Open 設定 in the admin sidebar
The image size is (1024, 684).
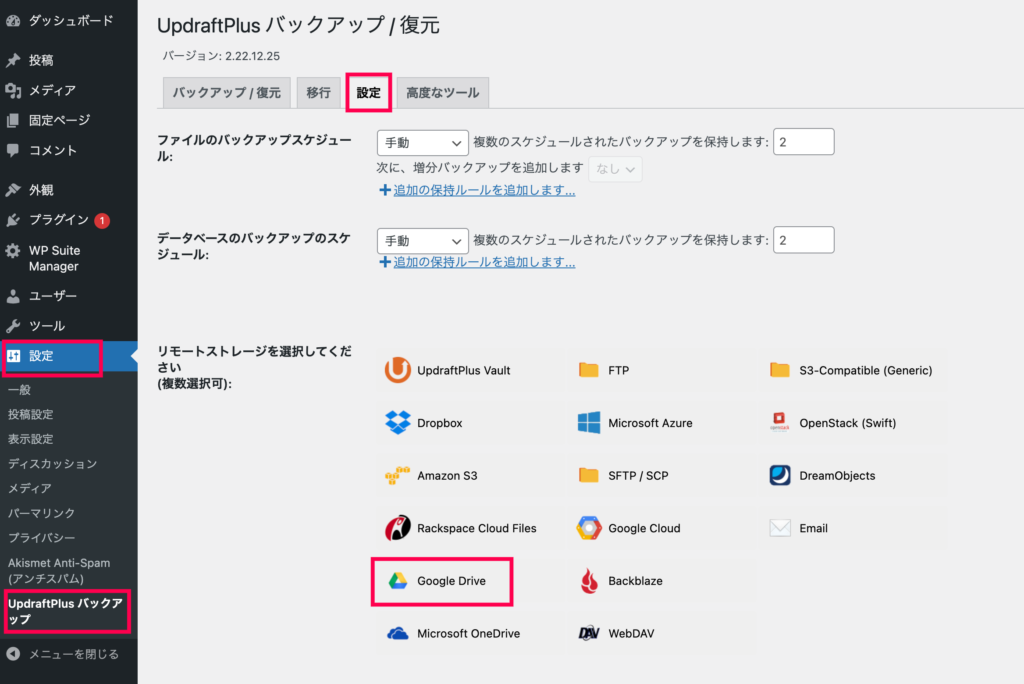pos(69,356)
